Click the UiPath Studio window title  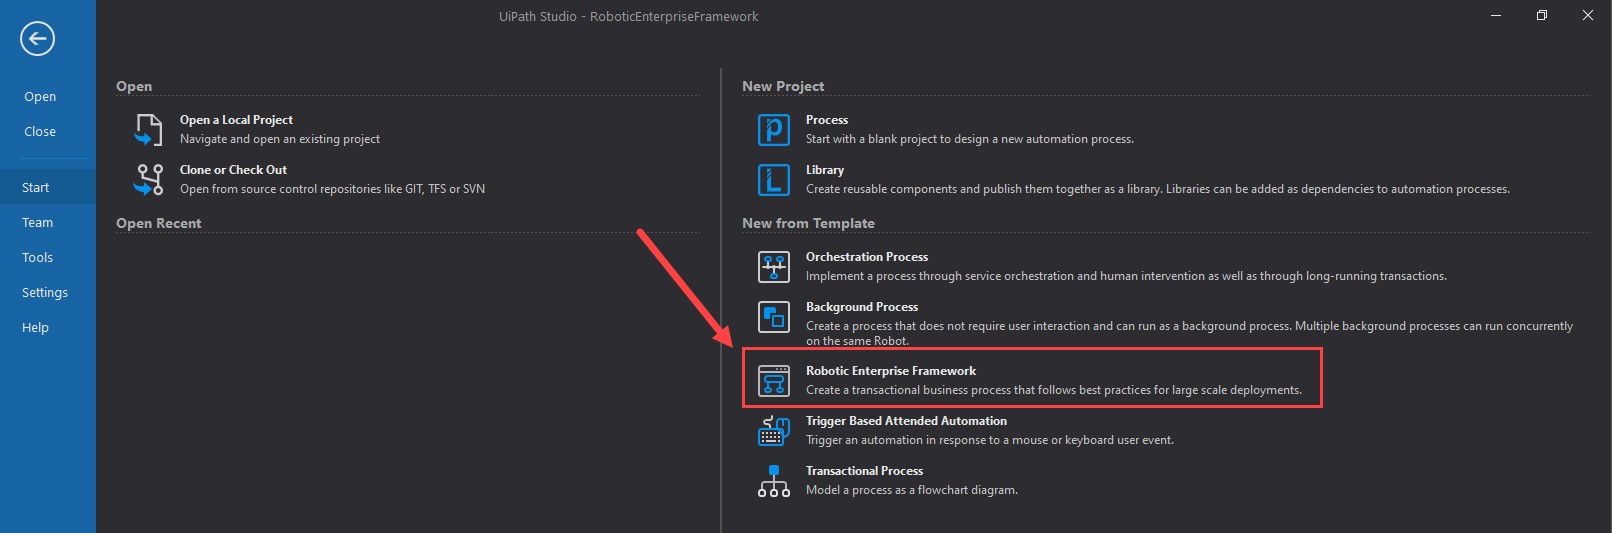tap(628, 16)
